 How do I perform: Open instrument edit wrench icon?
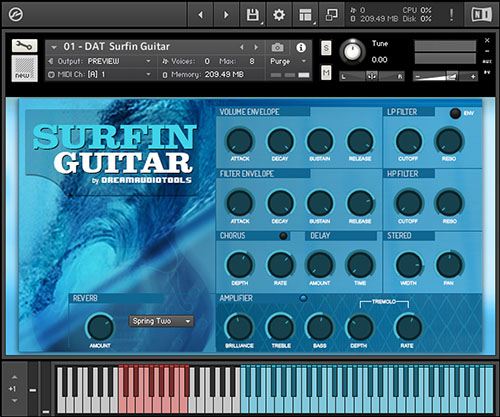tap(24, 46)
